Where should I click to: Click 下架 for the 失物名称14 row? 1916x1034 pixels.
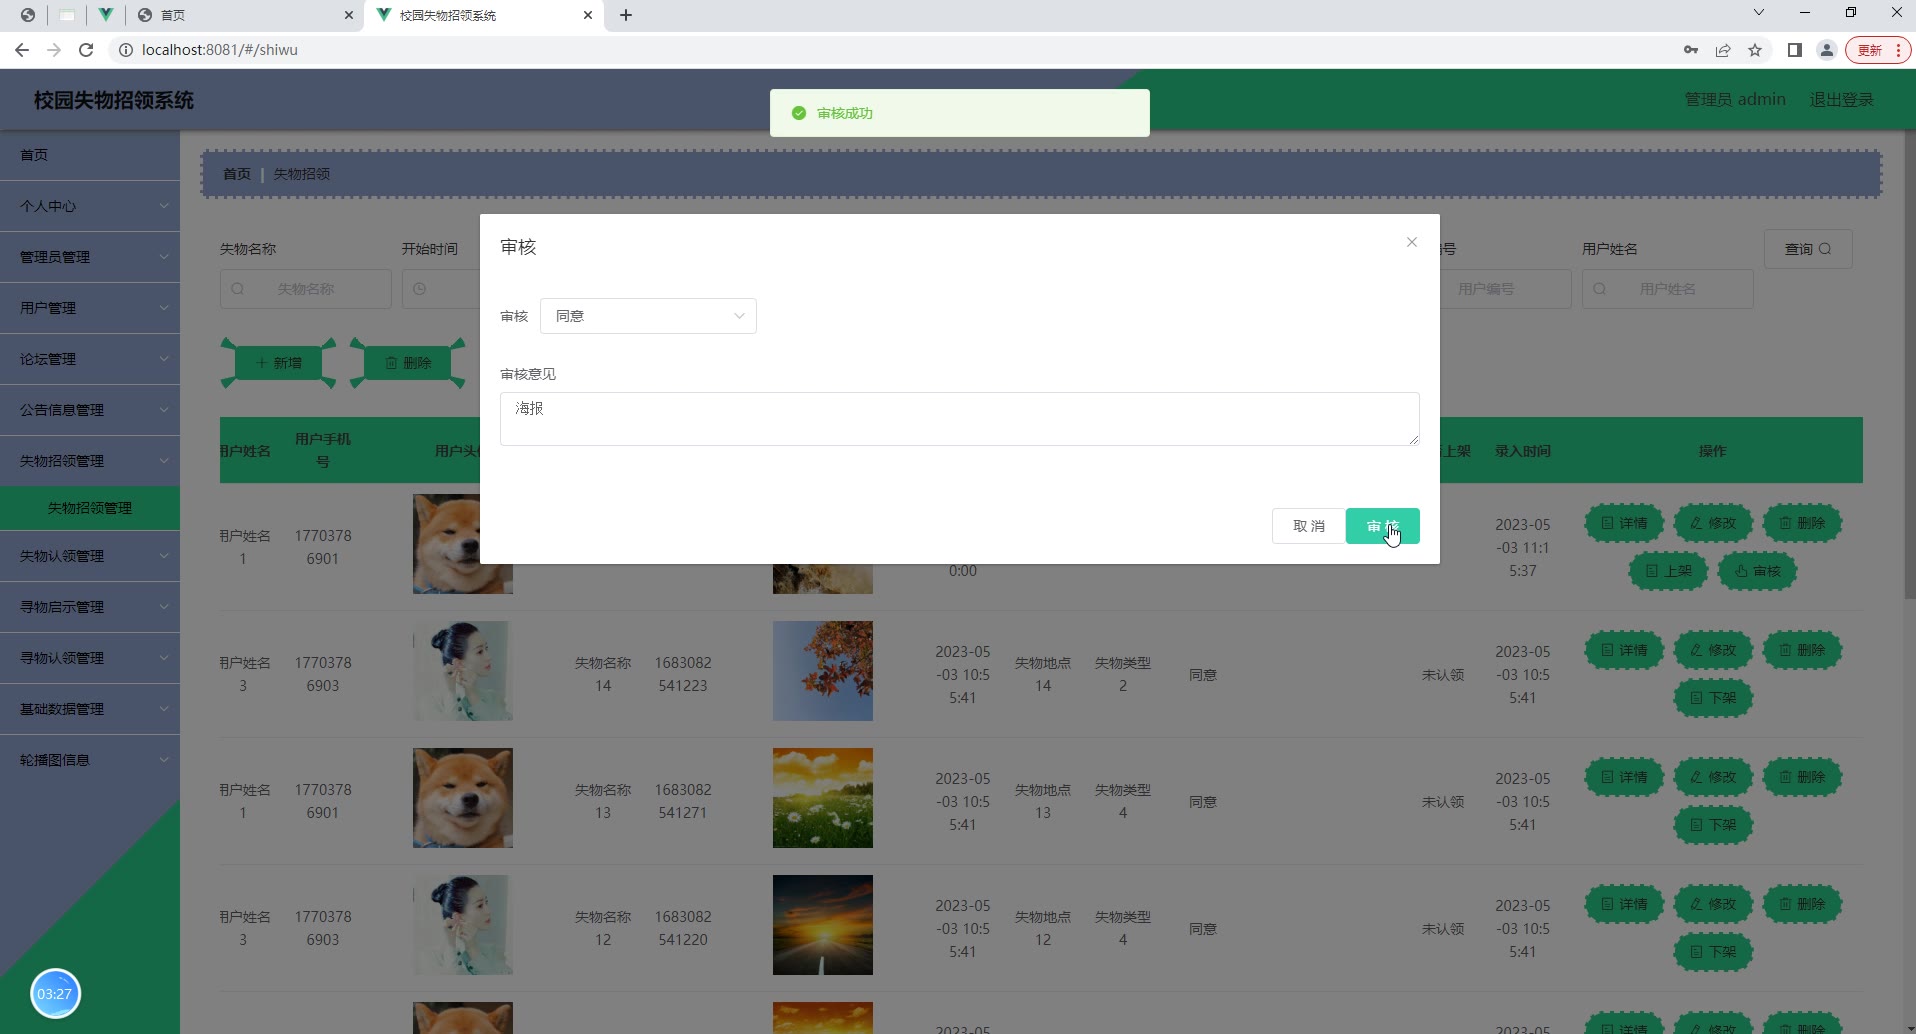click(1713, 698)
